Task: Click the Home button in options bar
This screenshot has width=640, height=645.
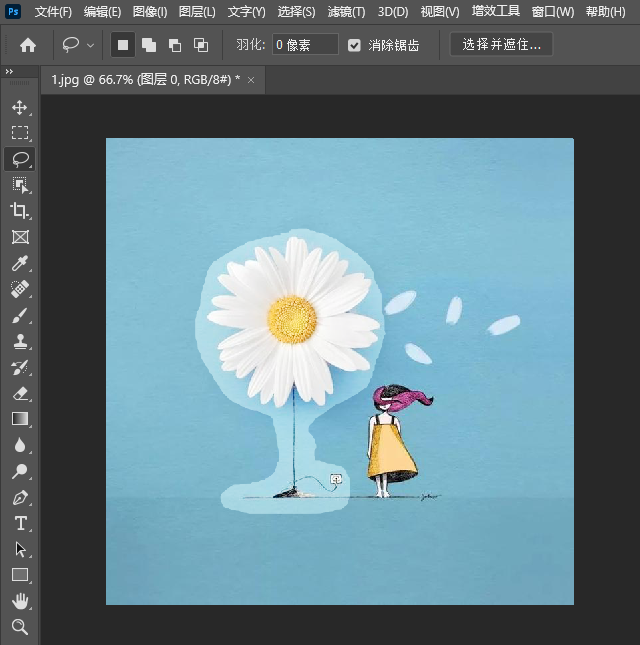Action: [28, 45]
